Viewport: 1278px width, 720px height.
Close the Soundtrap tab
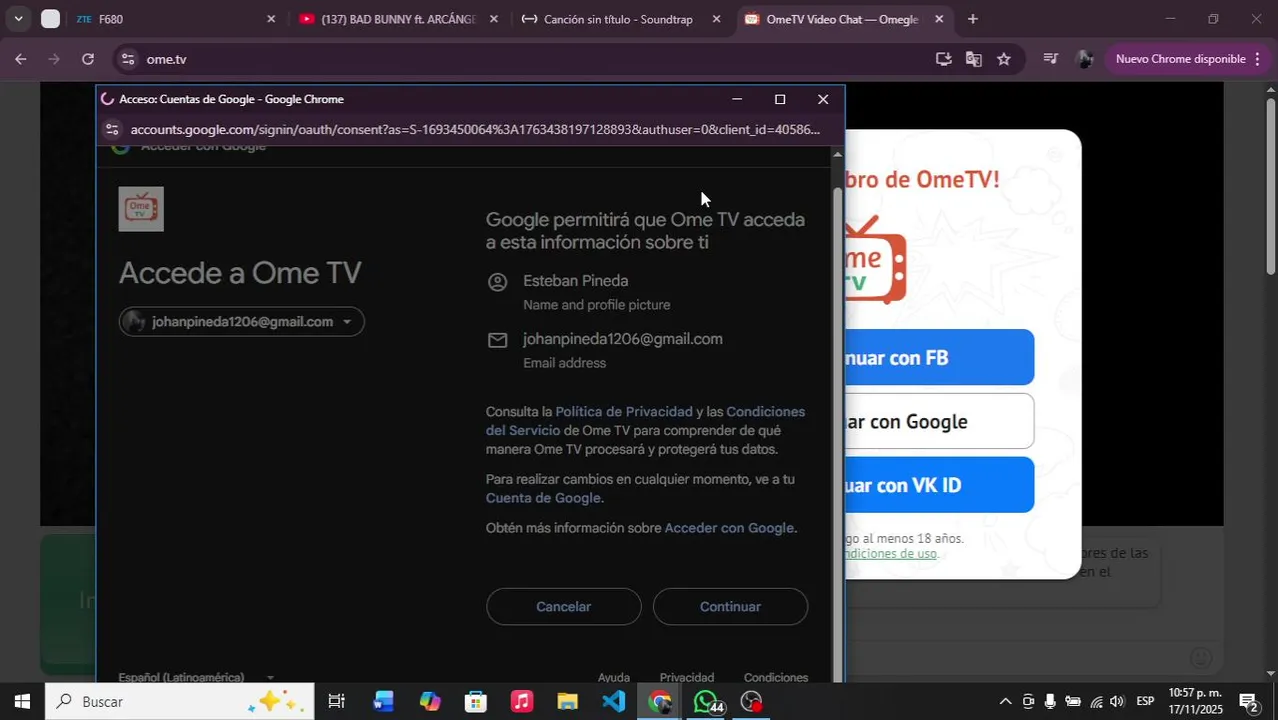point(716,19)
